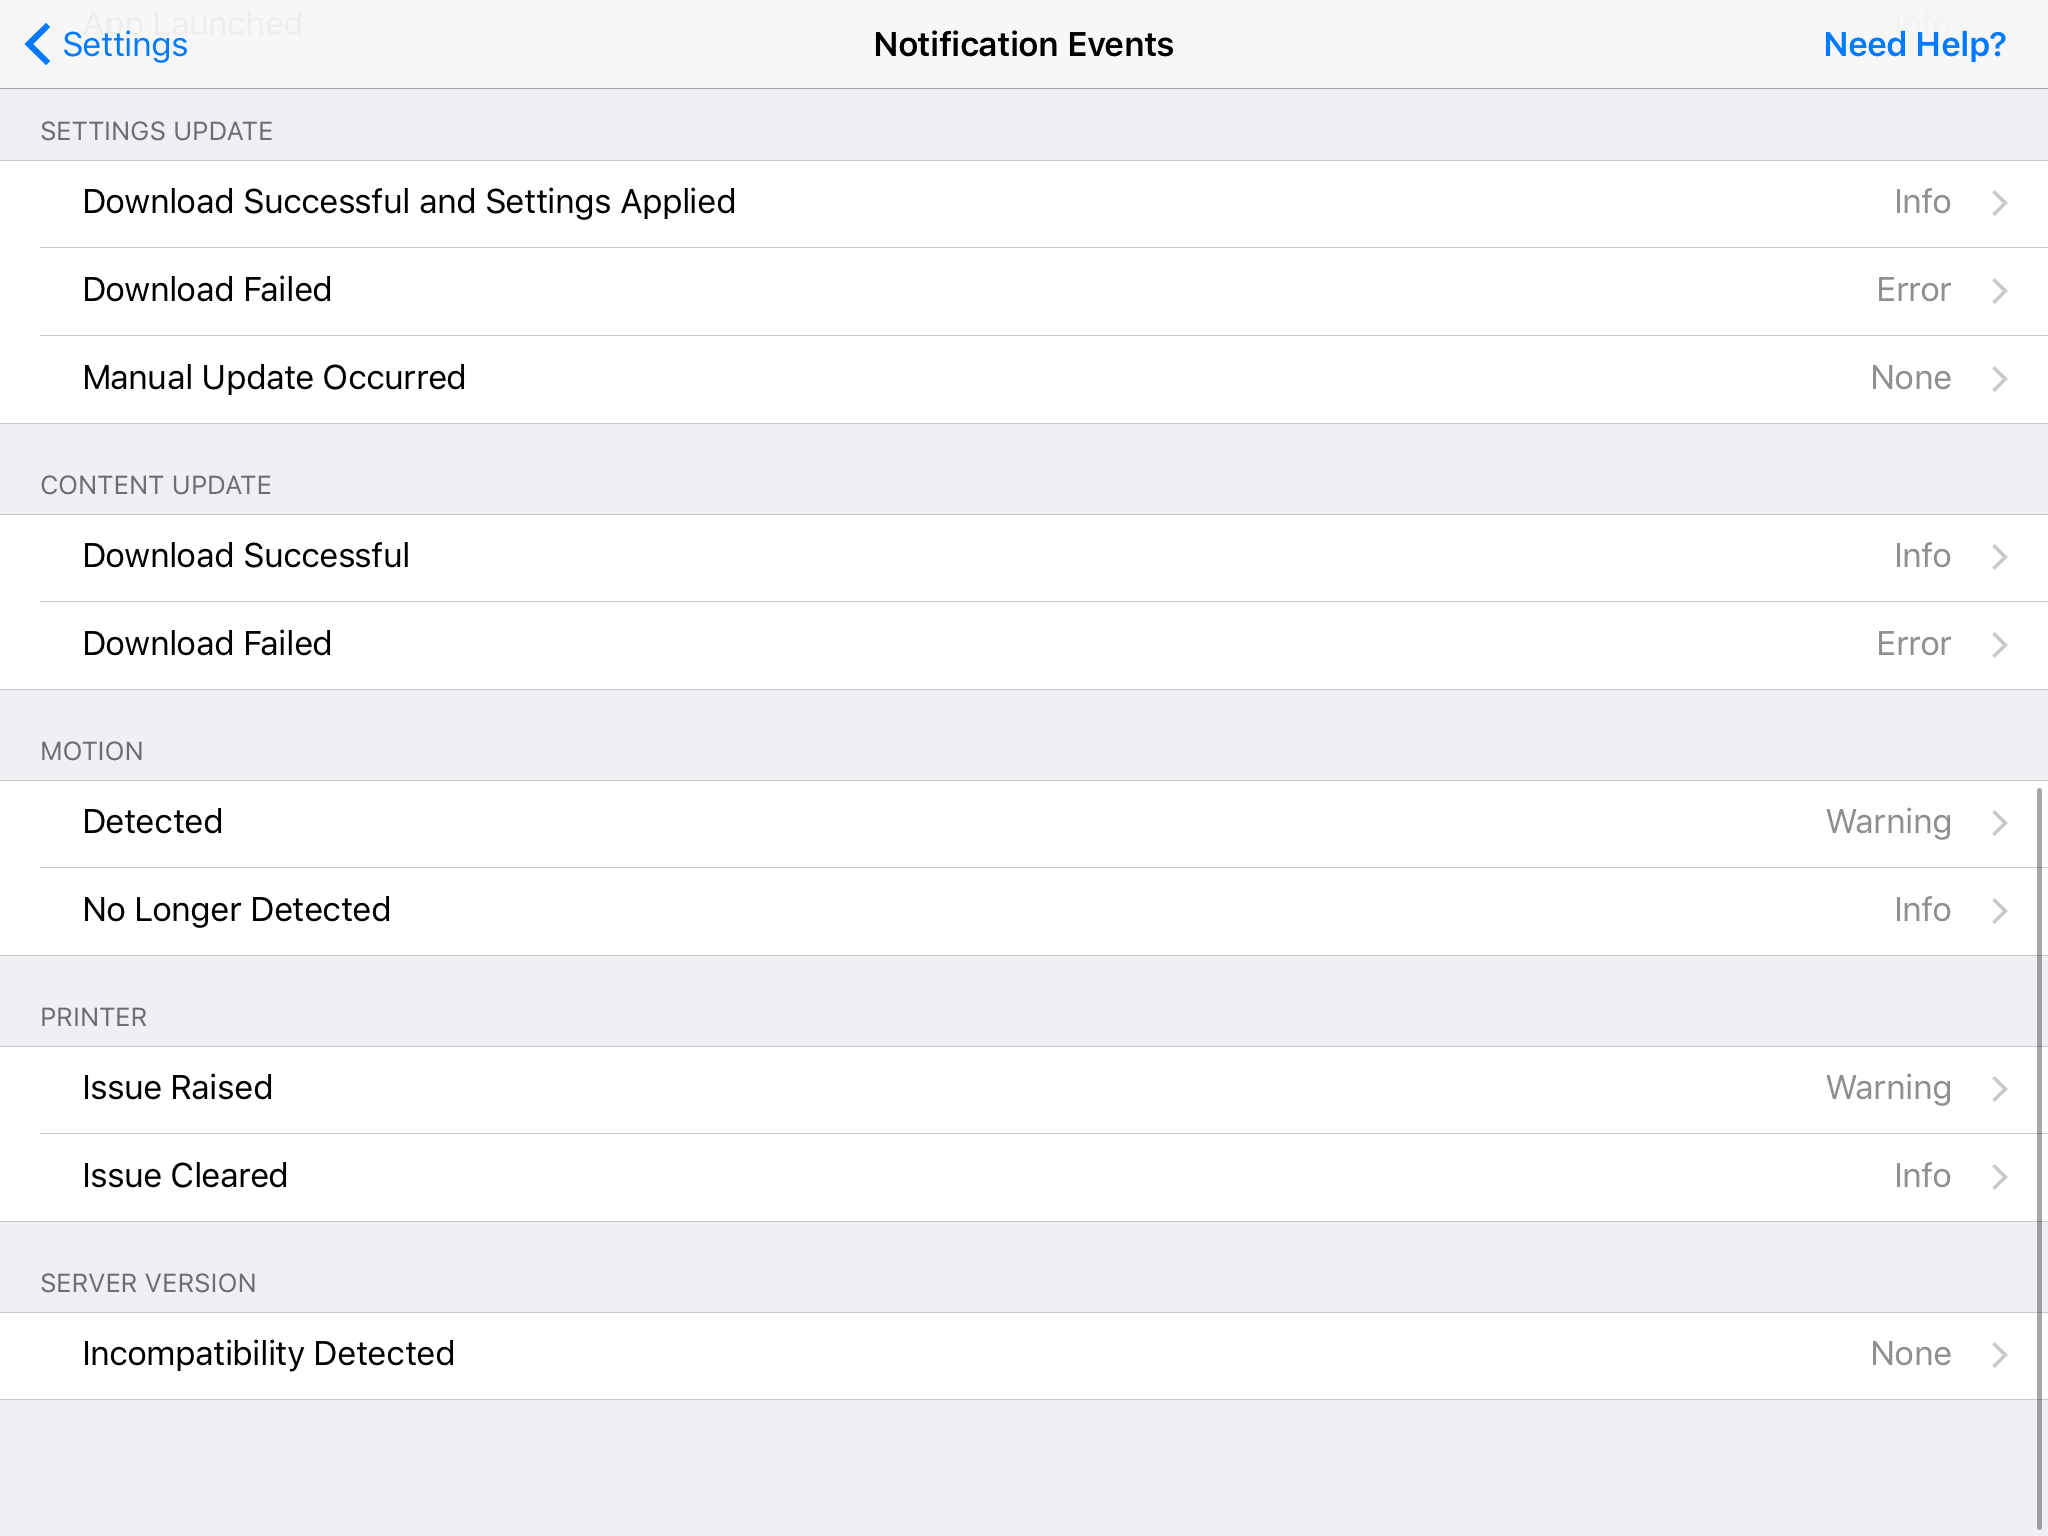The height and width of the screenshot is (1536, 2048).
Task: Click the Notification Events title
Action: (1023, 44)
